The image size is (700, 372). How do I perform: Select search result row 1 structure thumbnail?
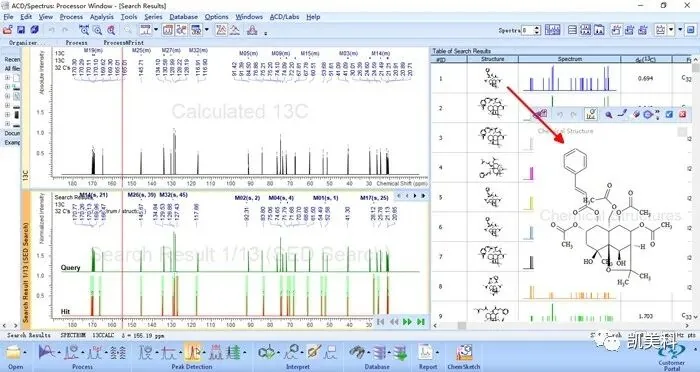tap(493, 78)
